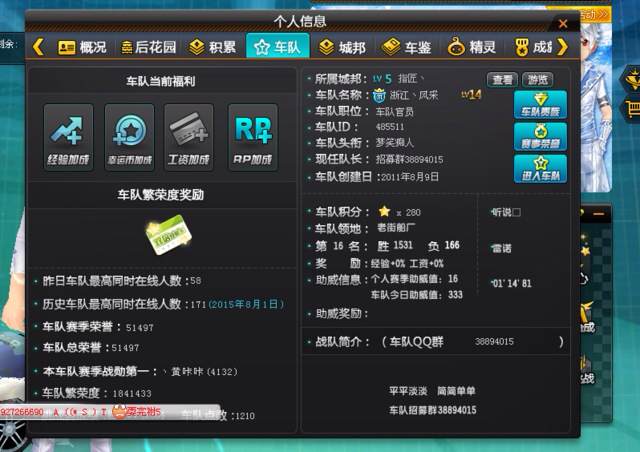This screenshot has height=452, width=640.
Task: Open the 精灵 tab
Action: pyautogui.click(x=471, y=47)
